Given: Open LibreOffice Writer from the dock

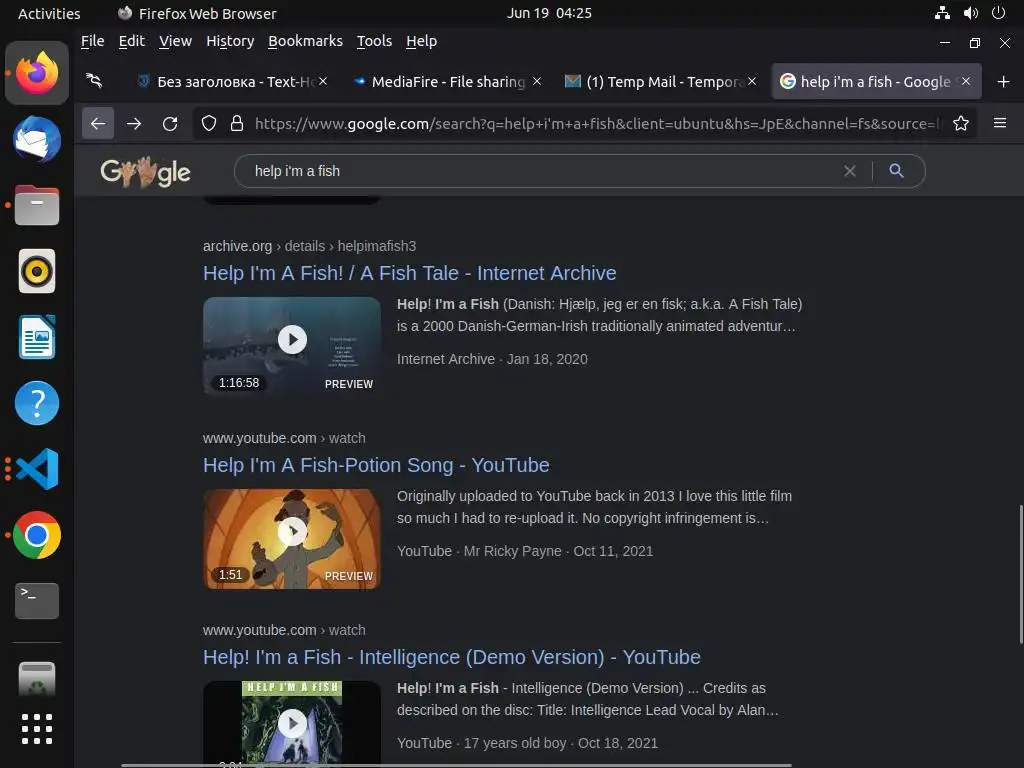Looking at the screenshot, I should click(37, 337).
